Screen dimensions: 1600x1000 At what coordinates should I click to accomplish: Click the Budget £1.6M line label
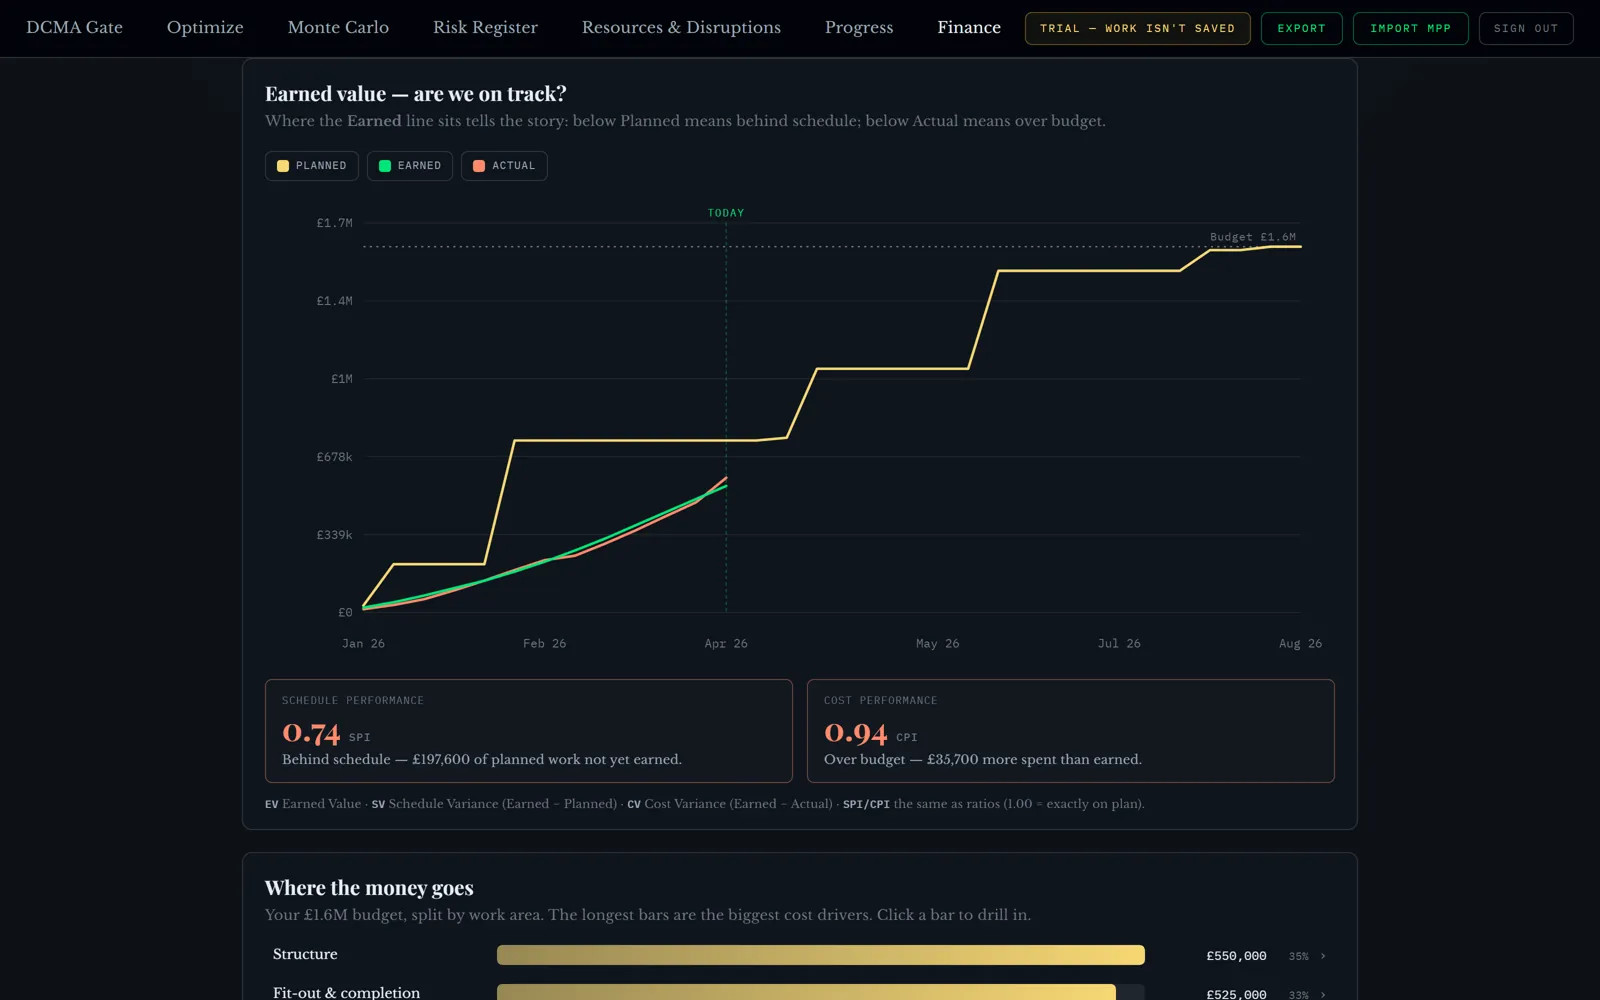tap(1253, 237)
